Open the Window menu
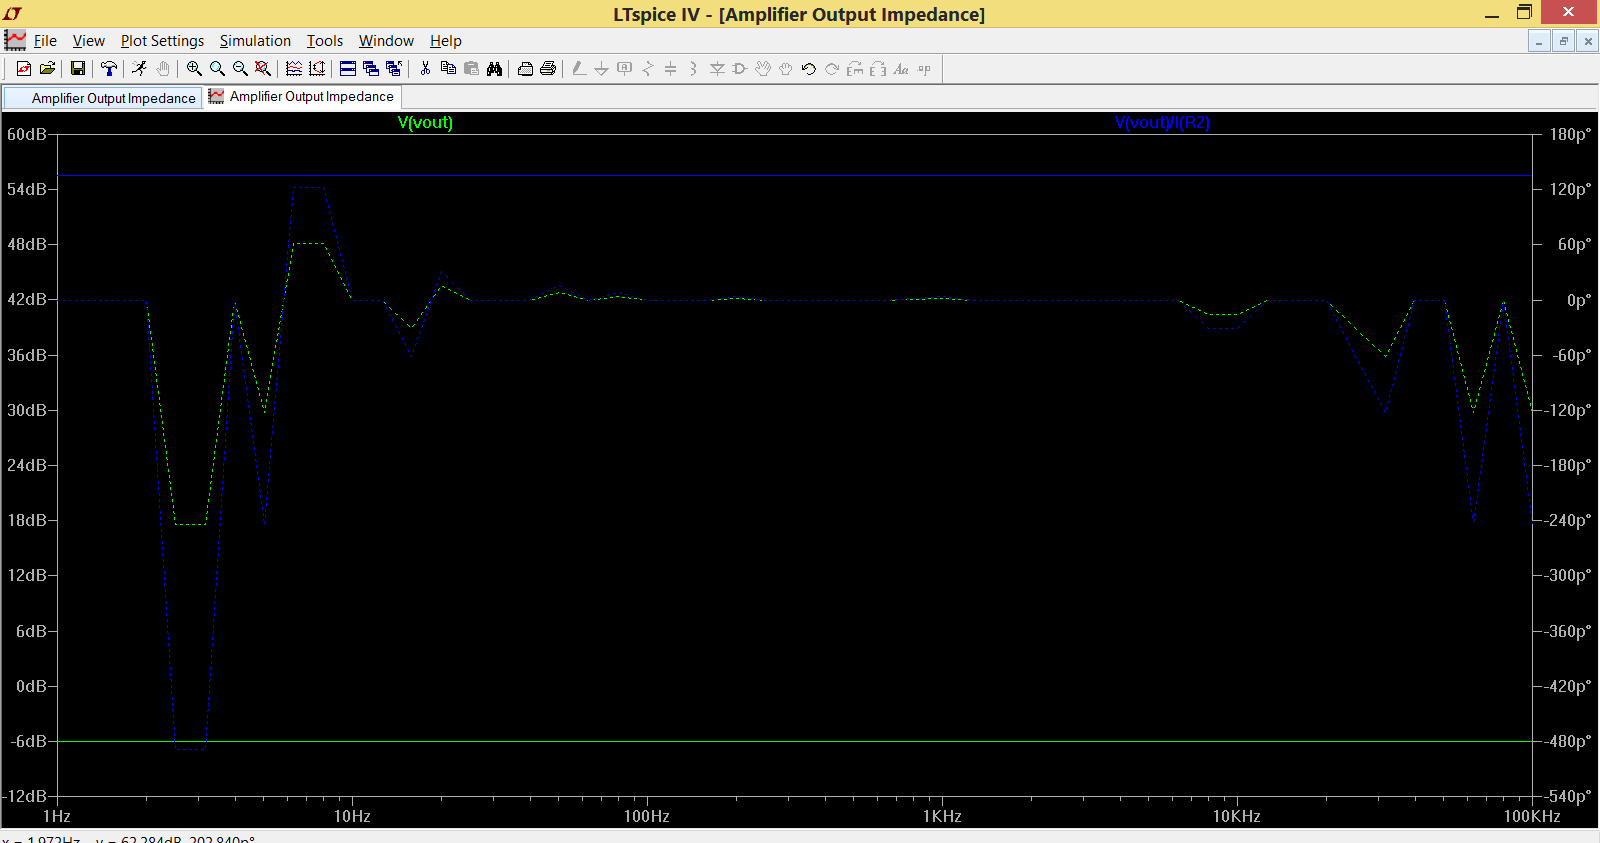 click(386, 41)
